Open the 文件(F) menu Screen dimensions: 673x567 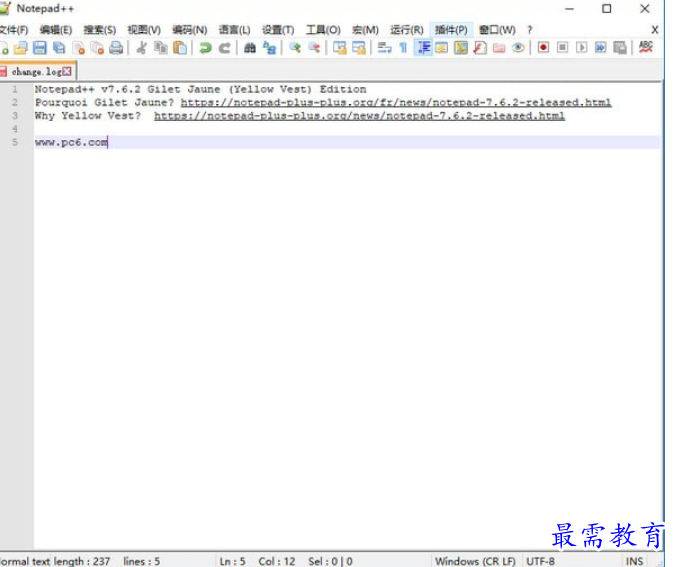pyautogui.click(x=14, y=30)
